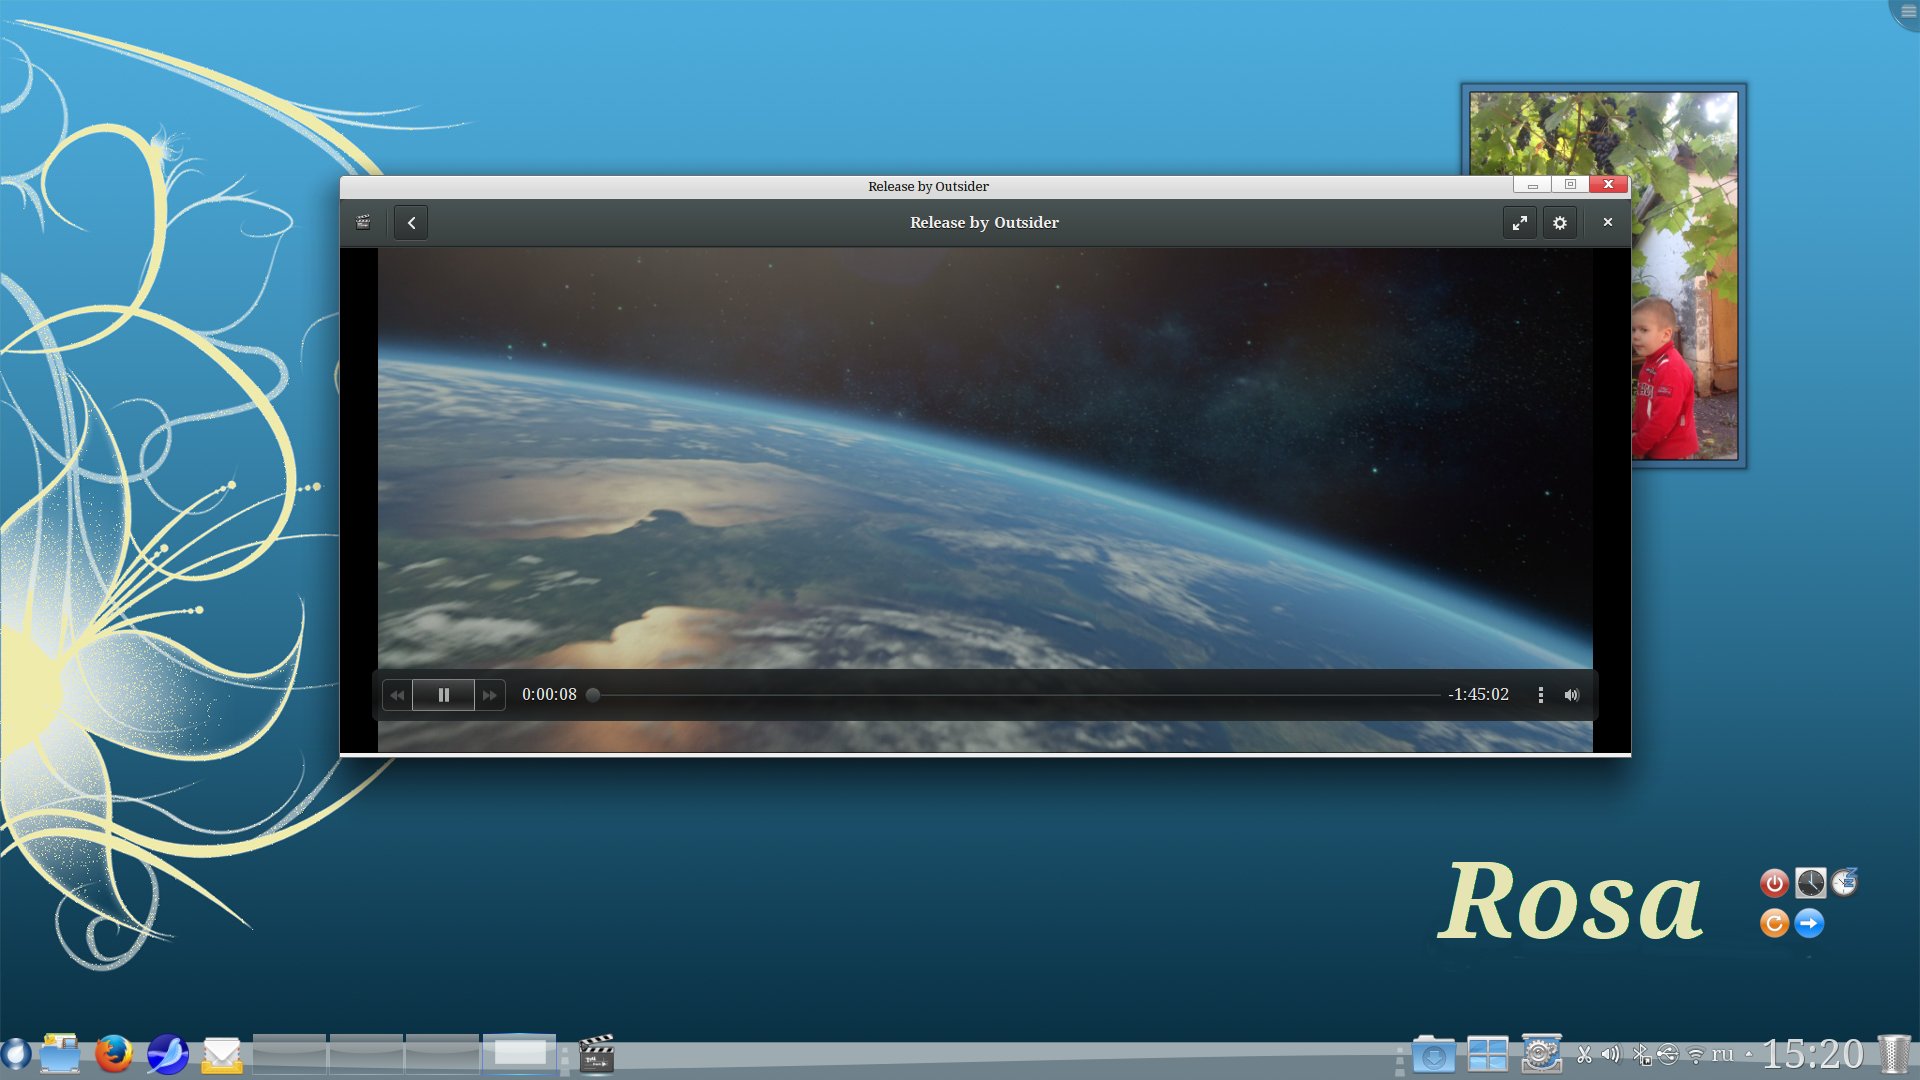Click the ru keyboard layout indicator
The height and width of the screenshot is (1080, 1920).
(1722, 1054)
